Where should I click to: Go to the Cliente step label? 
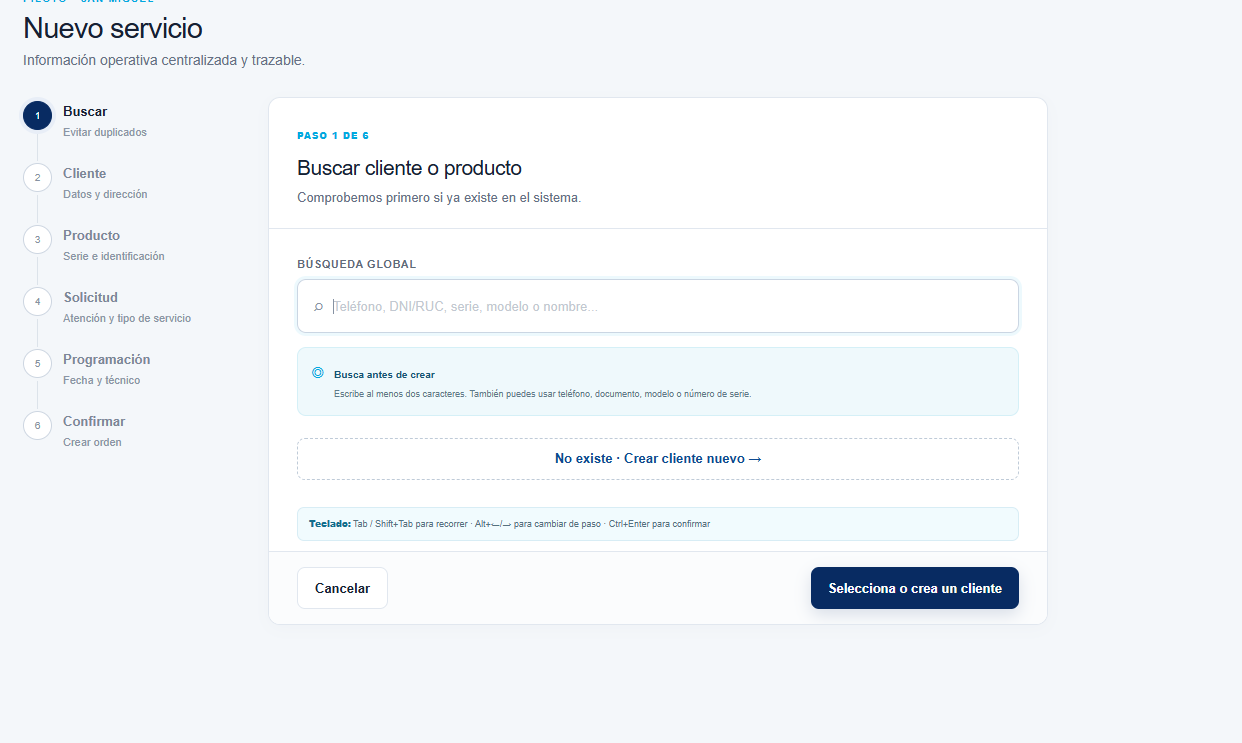pos(84,173)
